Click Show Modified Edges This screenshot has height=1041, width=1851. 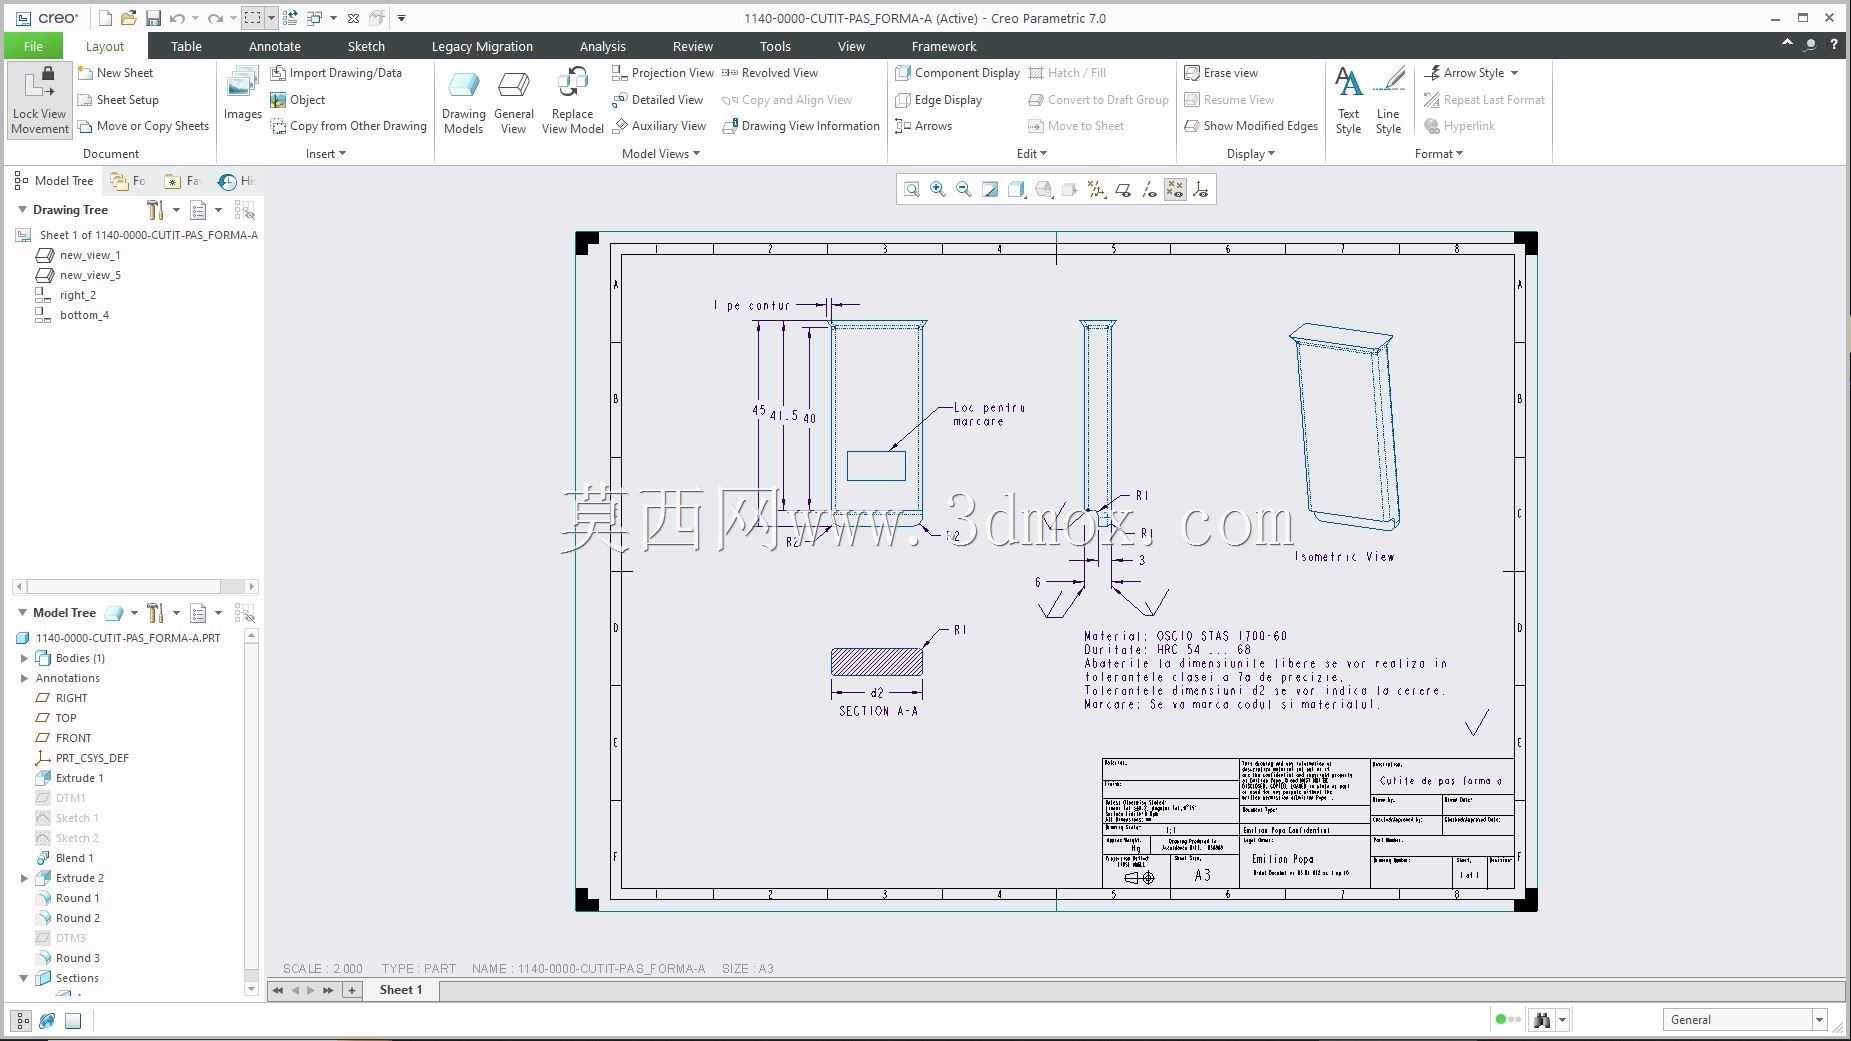1251,126
